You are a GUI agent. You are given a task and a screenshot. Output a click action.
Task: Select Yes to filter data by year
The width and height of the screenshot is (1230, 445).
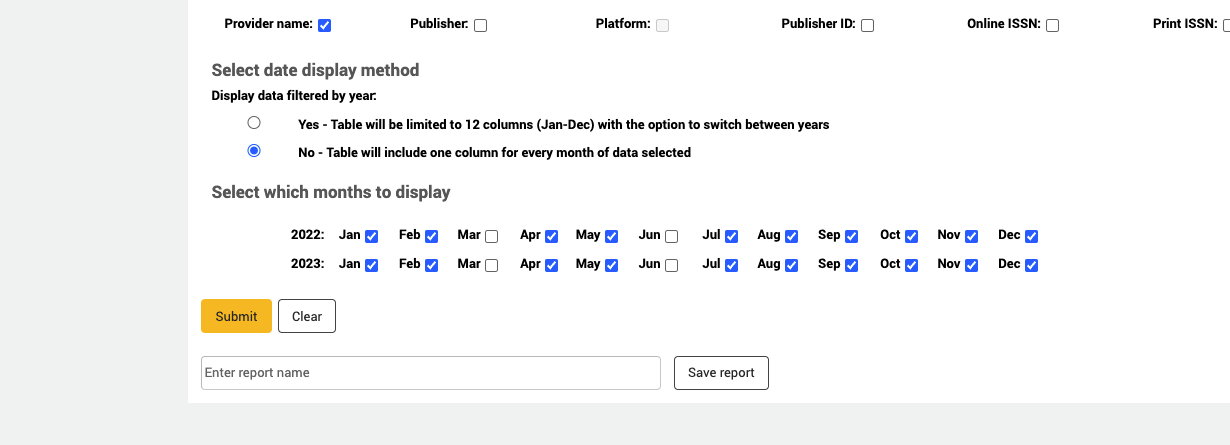click(254, 123)
